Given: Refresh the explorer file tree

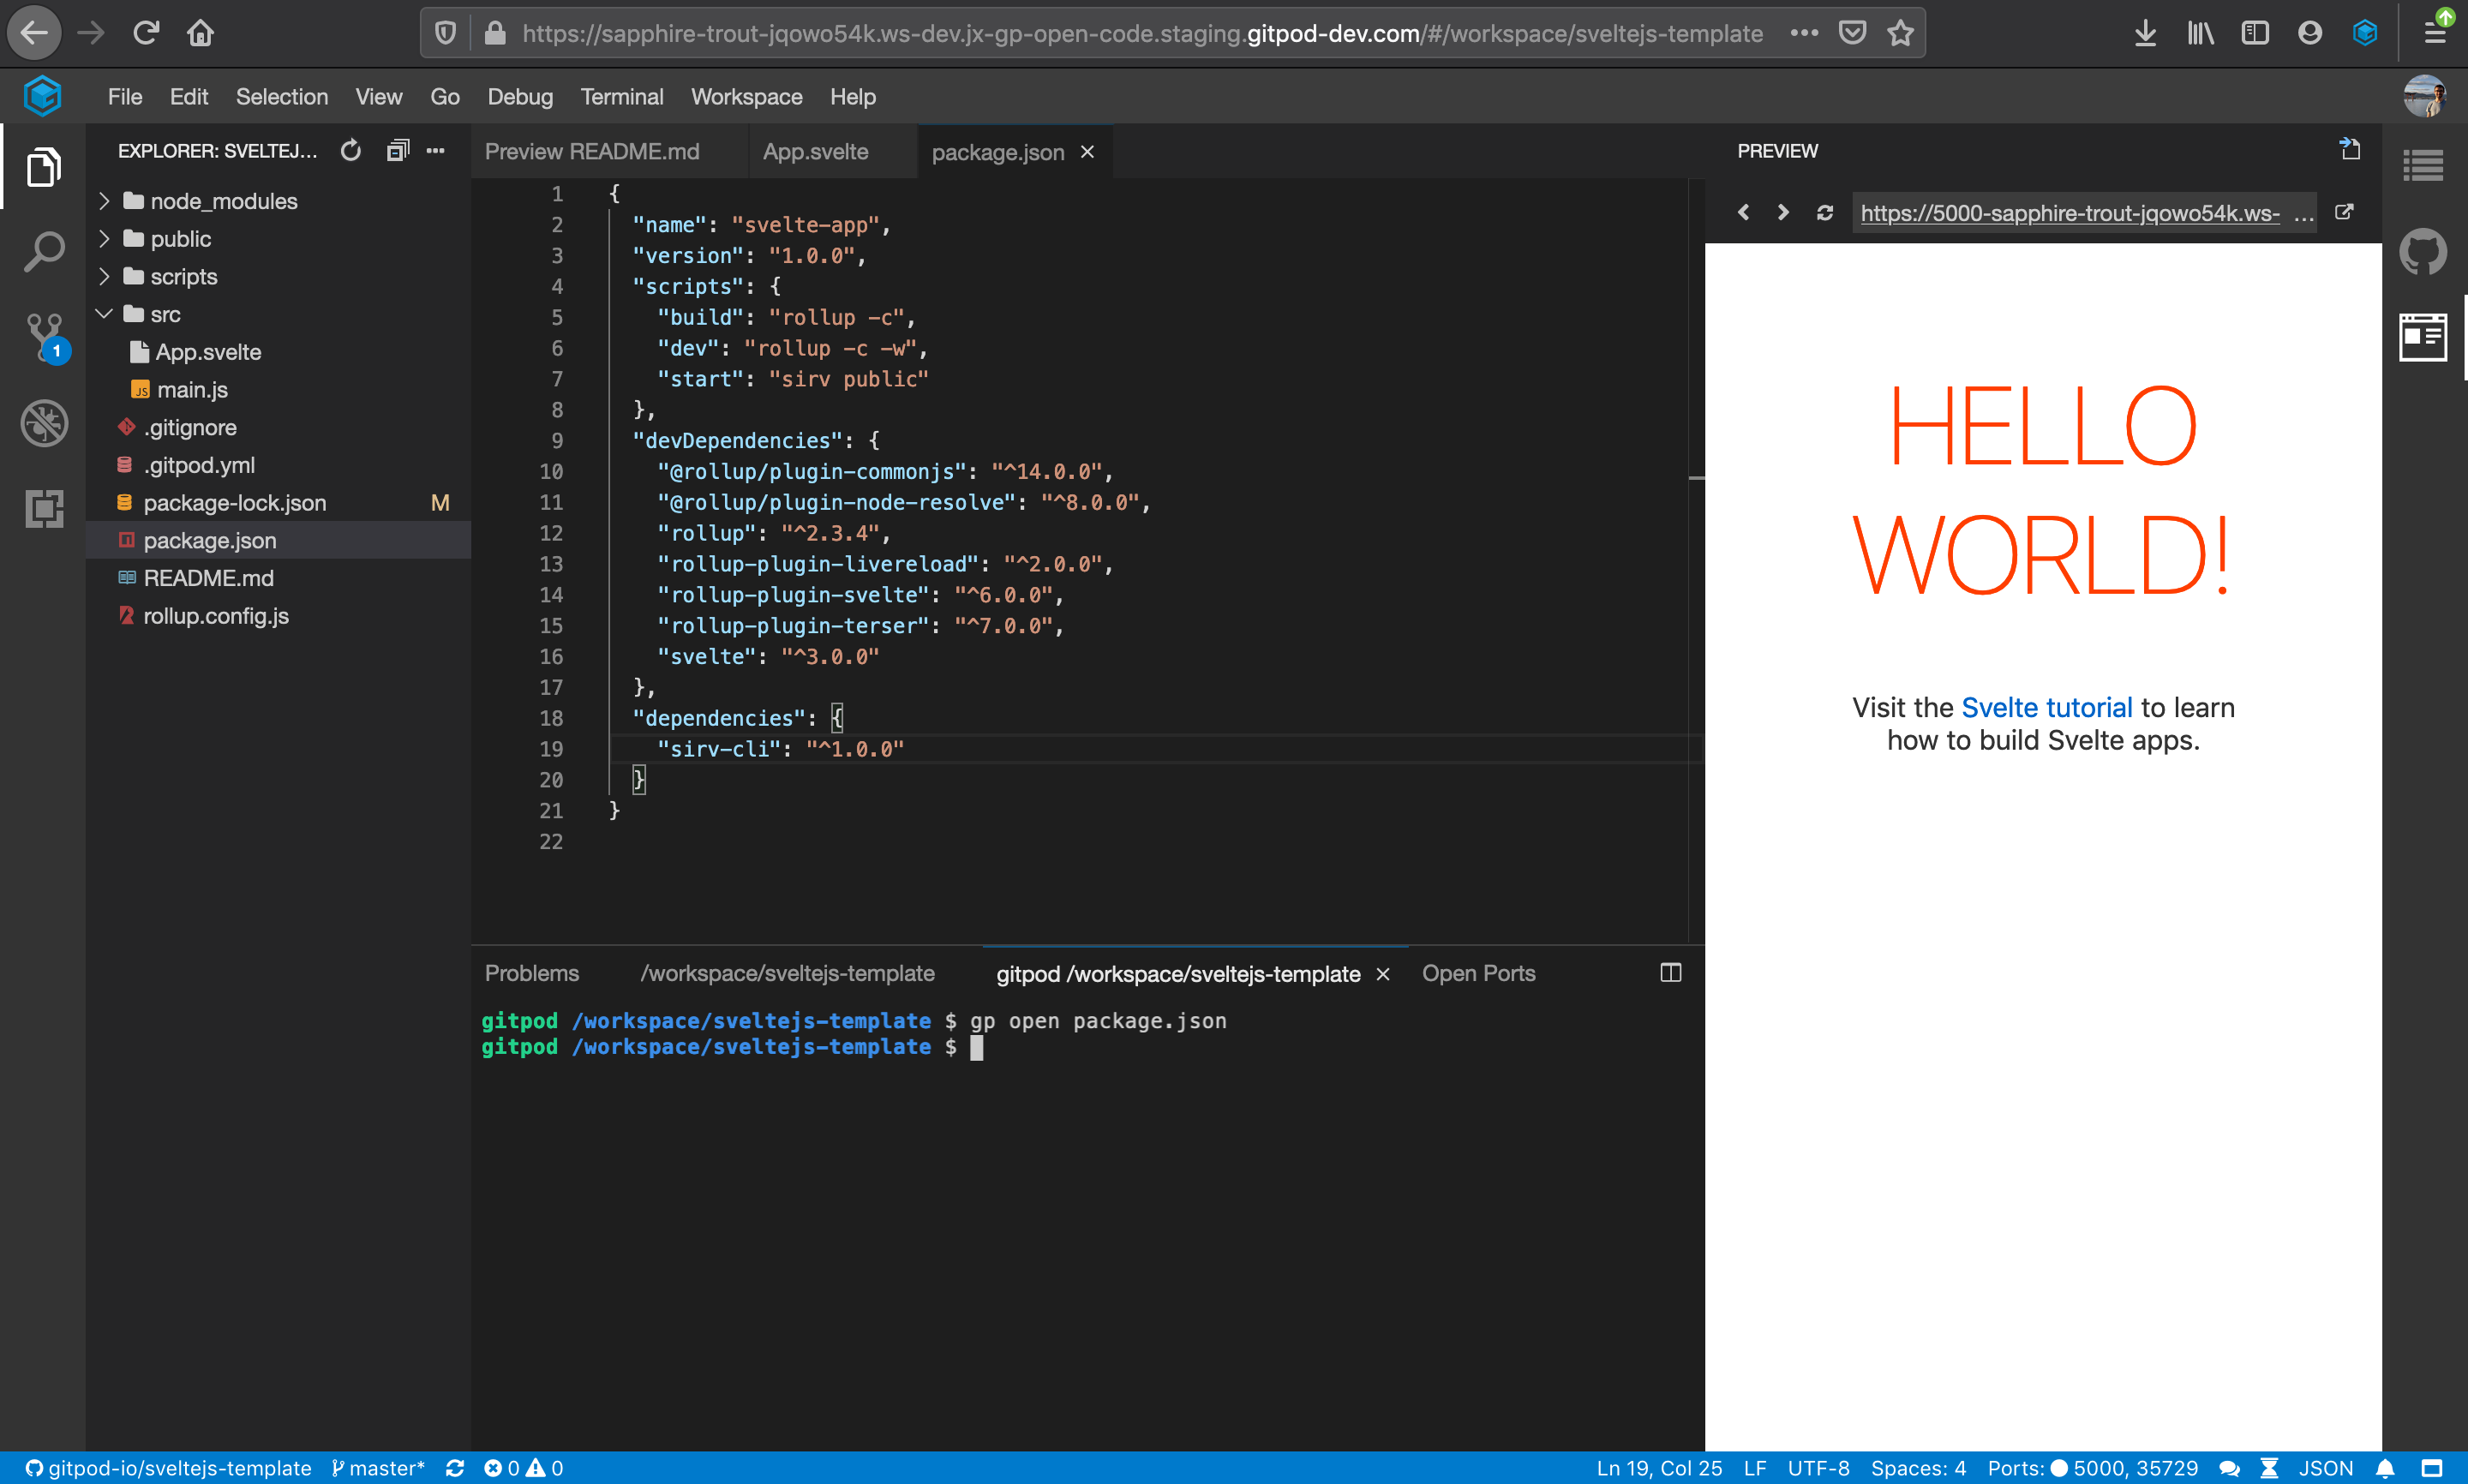Looking at the screenshot, I should click(x=350, y=151).
